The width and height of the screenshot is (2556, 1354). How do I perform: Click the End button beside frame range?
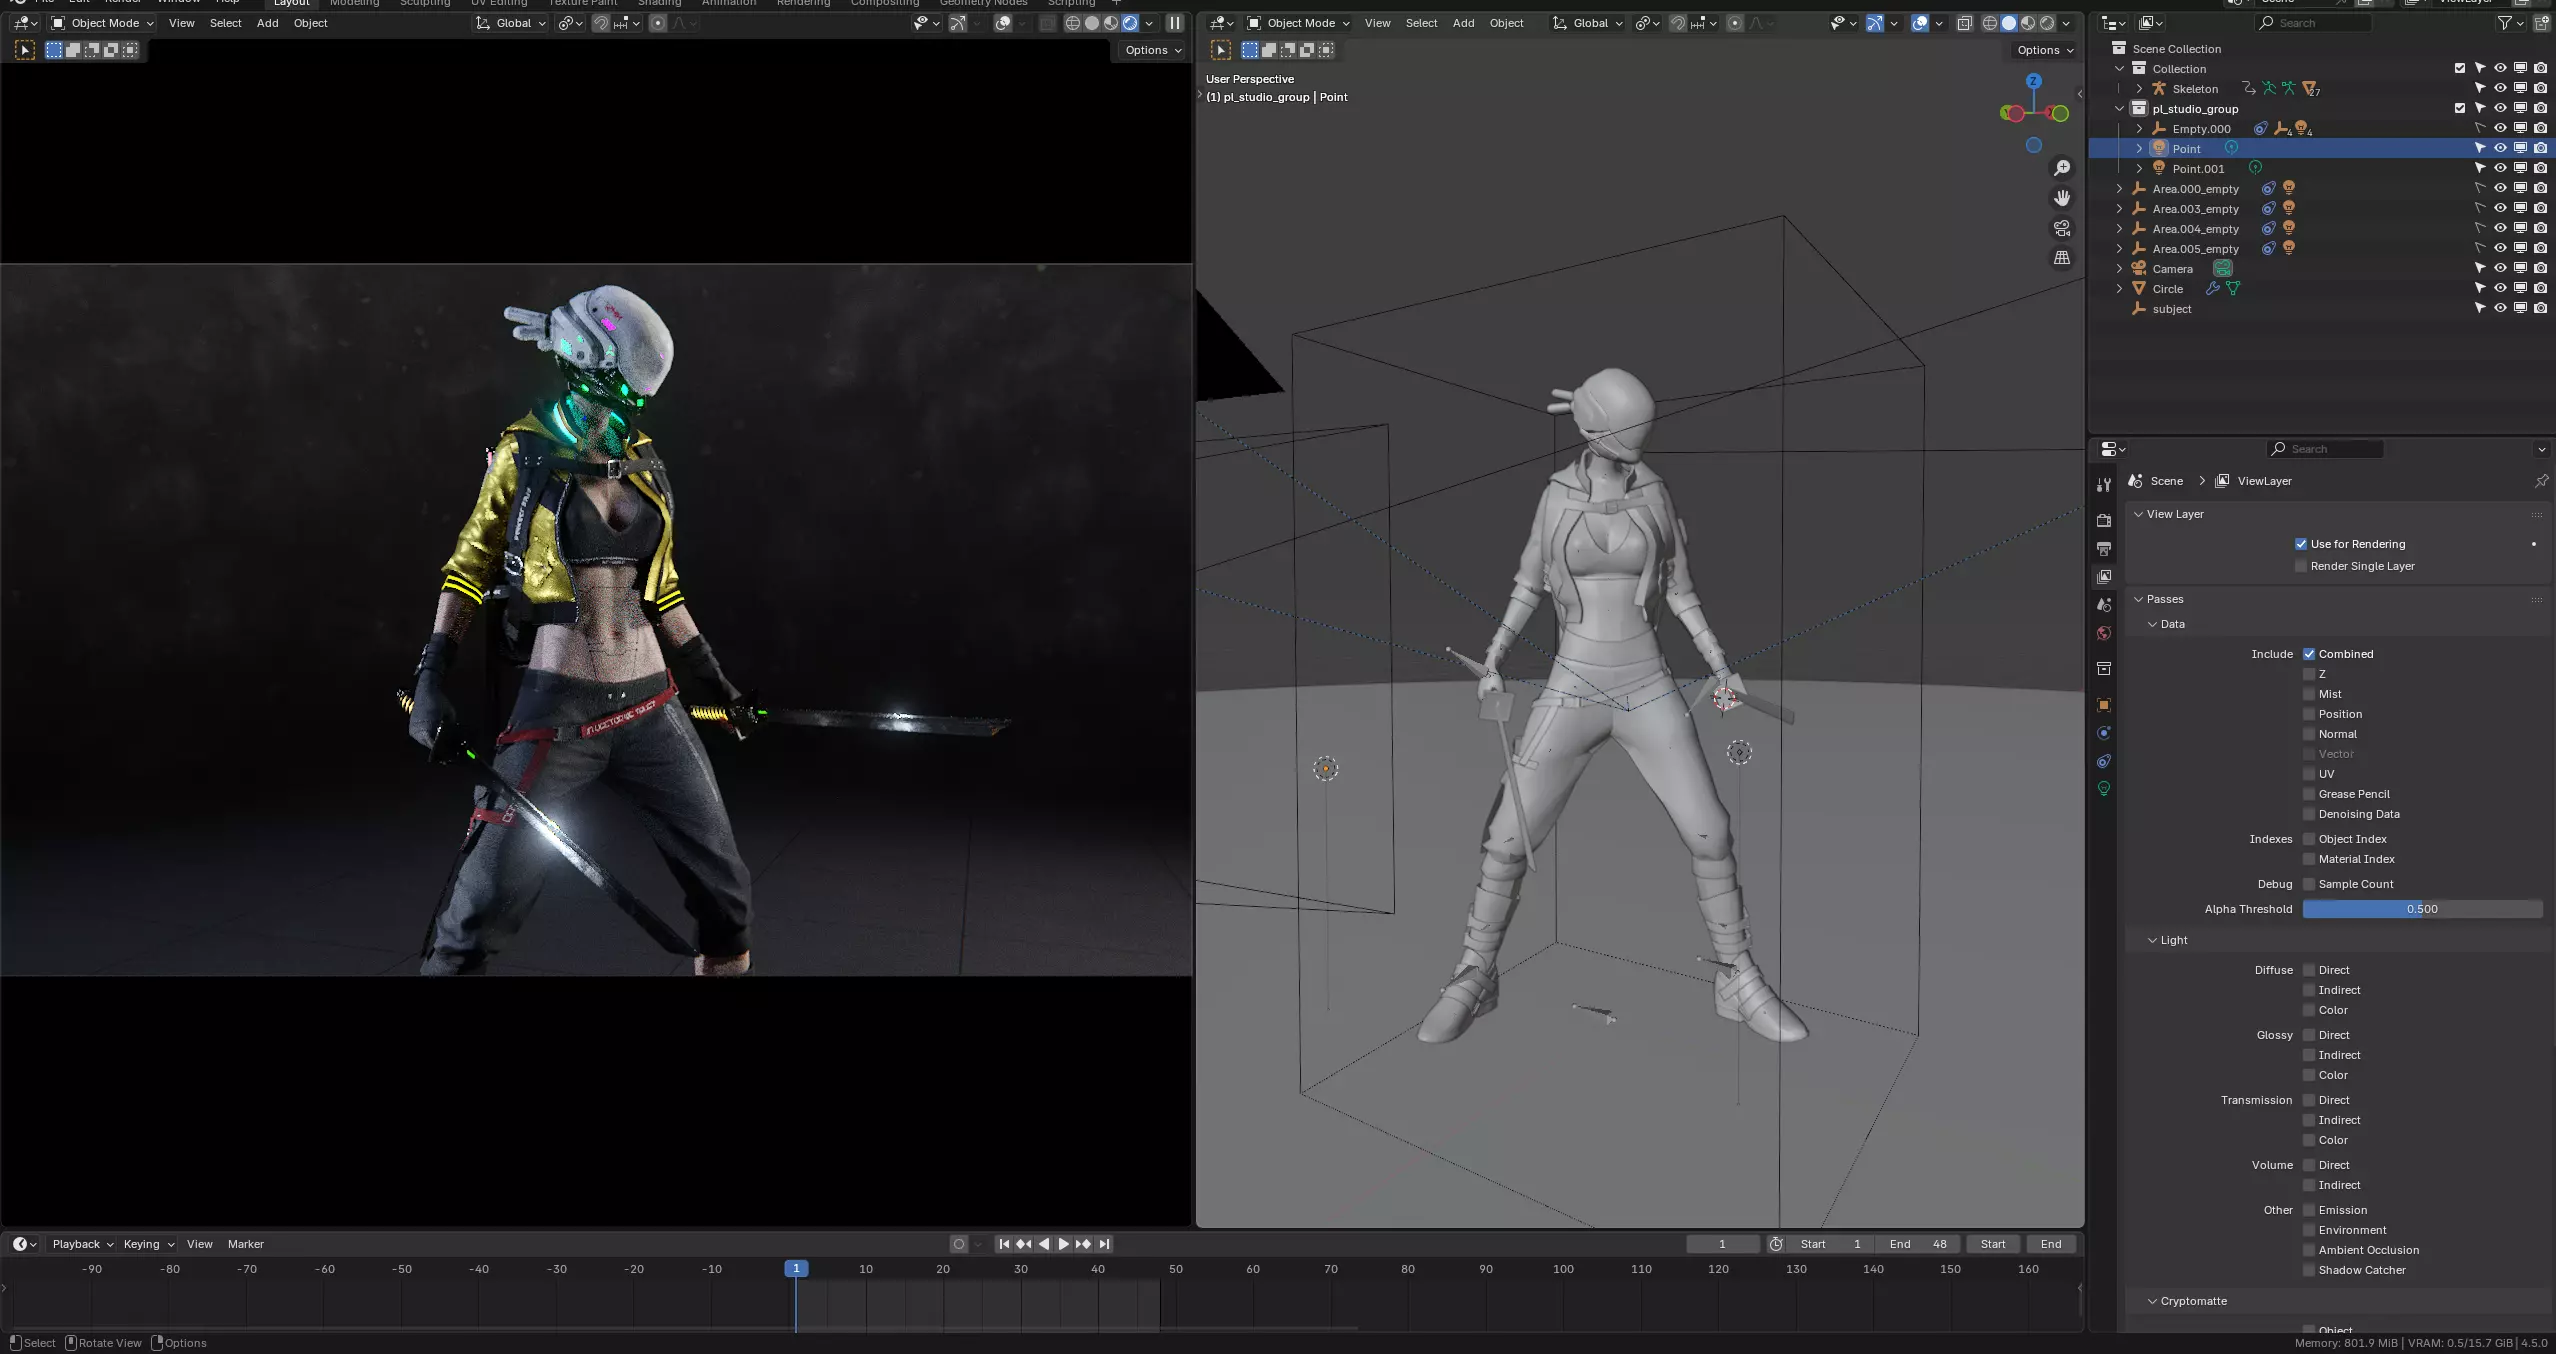tap(2051, 1244)
